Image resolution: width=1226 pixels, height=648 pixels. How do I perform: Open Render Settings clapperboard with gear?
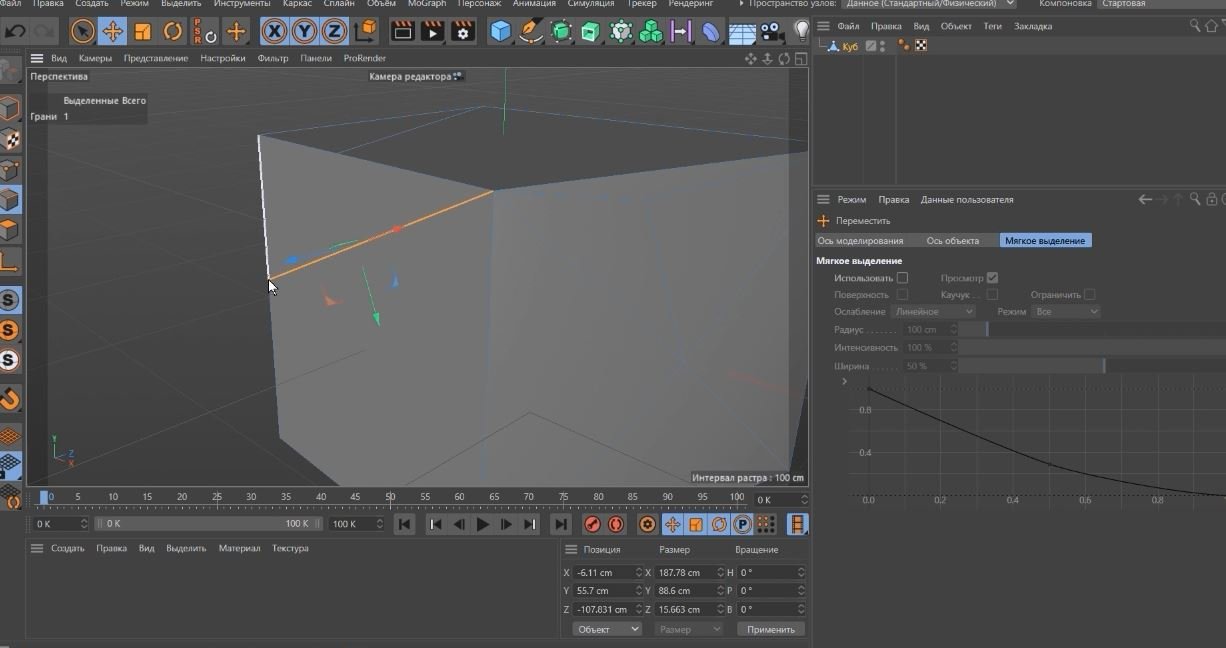(x=462, y=32)
